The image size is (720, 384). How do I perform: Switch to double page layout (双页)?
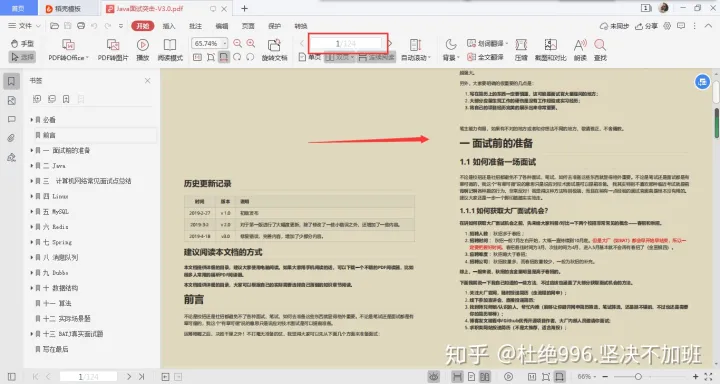(x=340, y=57)
